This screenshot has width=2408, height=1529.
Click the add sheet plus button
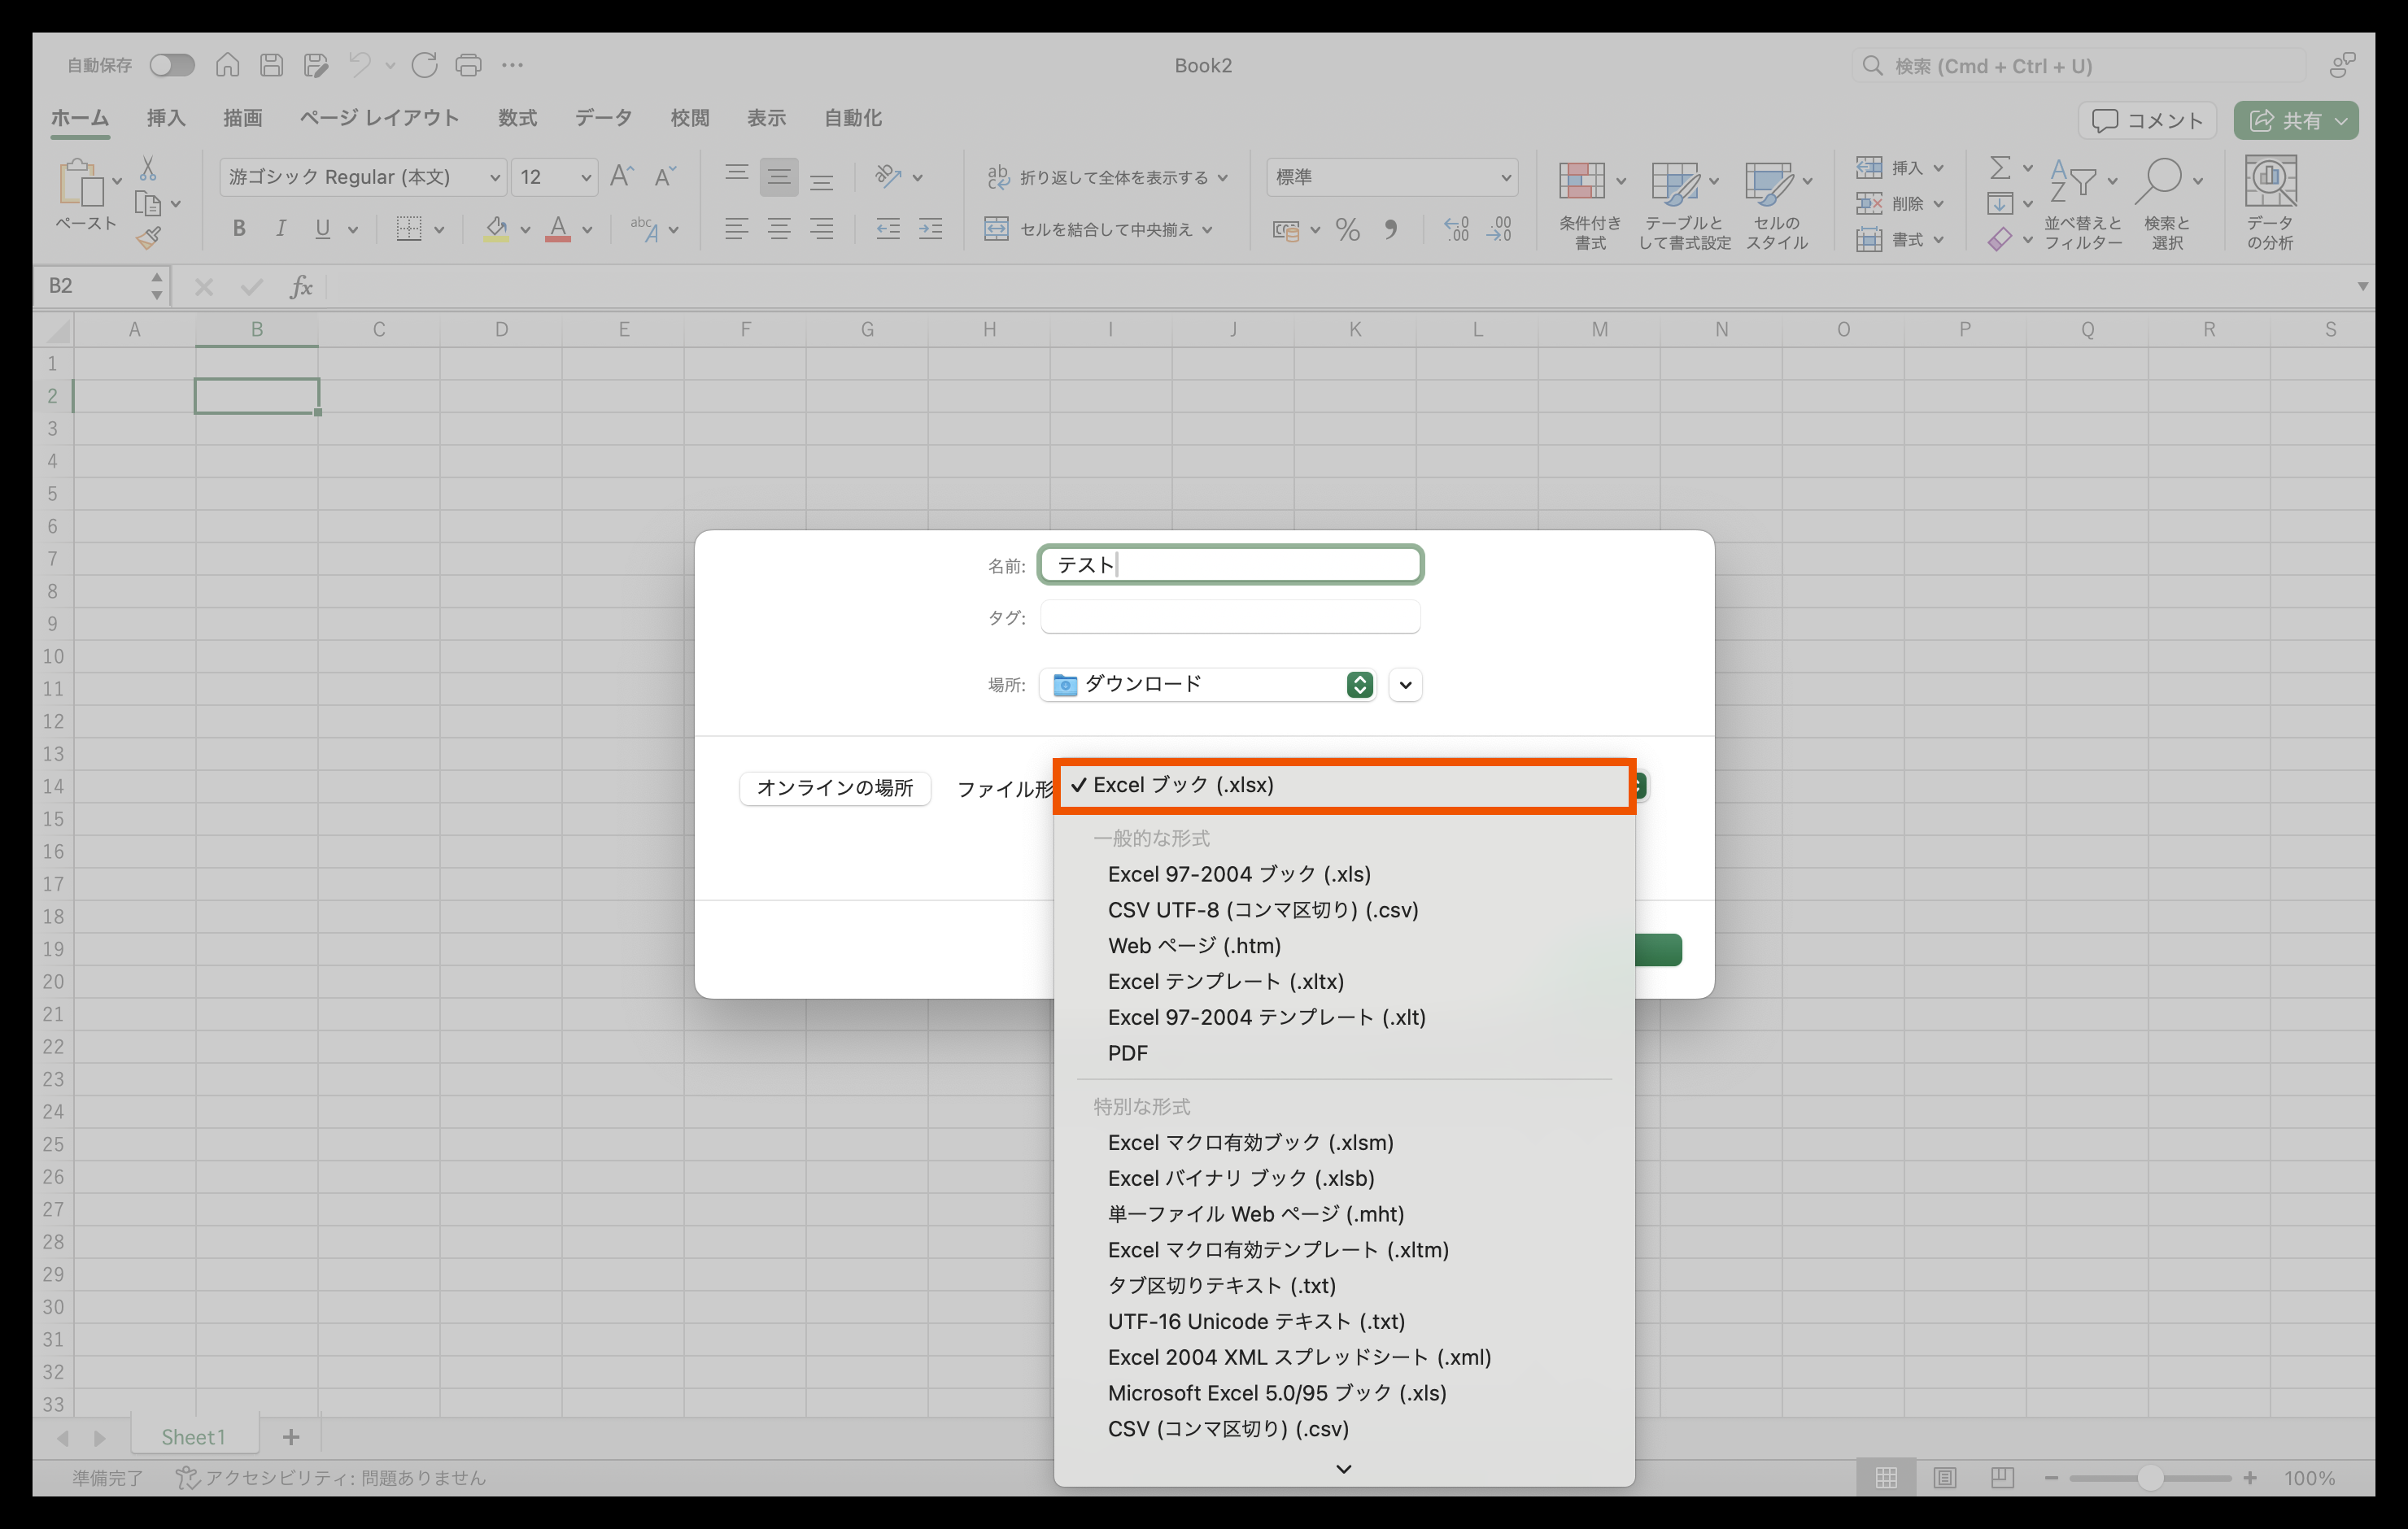click(x=291, y=1437)
